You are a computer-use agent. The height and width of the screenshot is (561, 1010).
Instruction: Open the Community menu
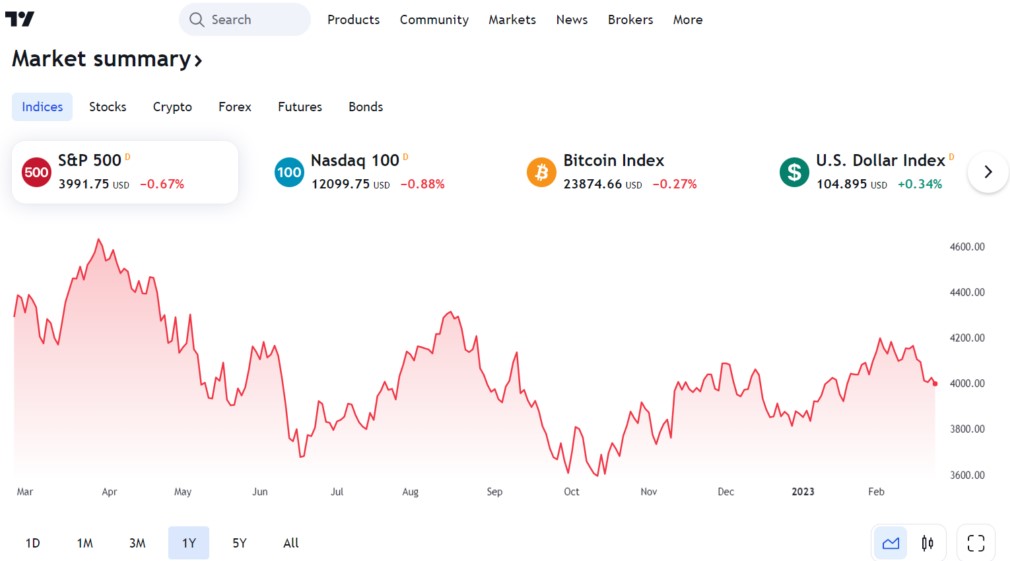(x=434, y=19)
